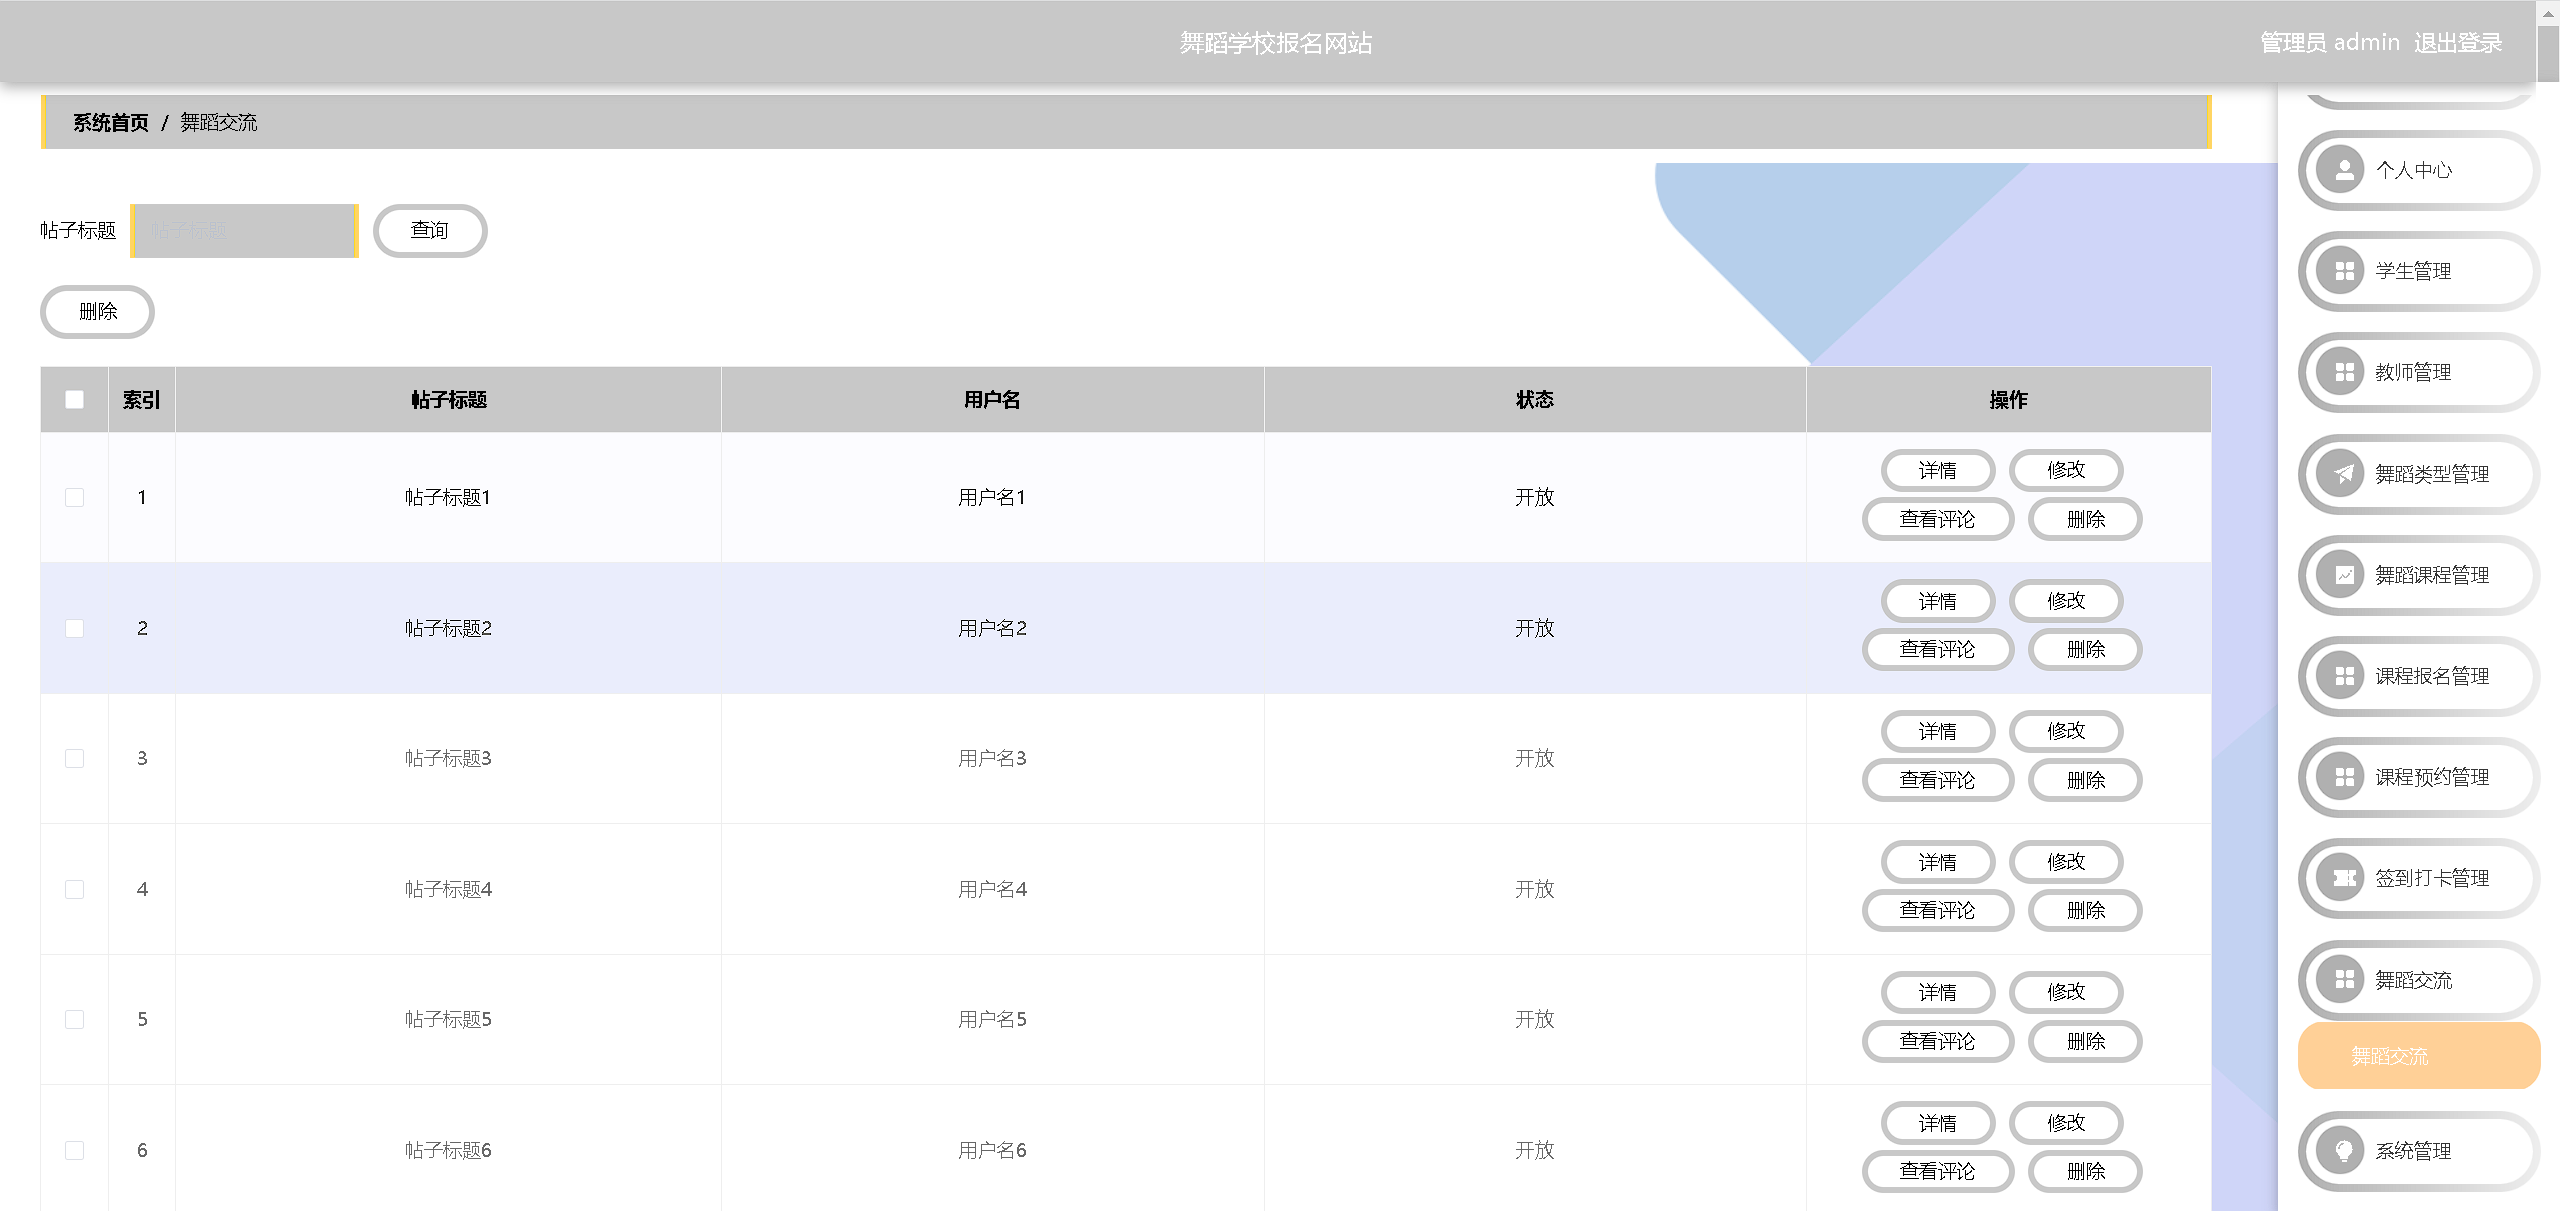This screenshot has height=1211, width=2560.
Task: Click the 舞蹈课程管理 chart icon
Action: pyautogui.click(x=2343, y=575)
